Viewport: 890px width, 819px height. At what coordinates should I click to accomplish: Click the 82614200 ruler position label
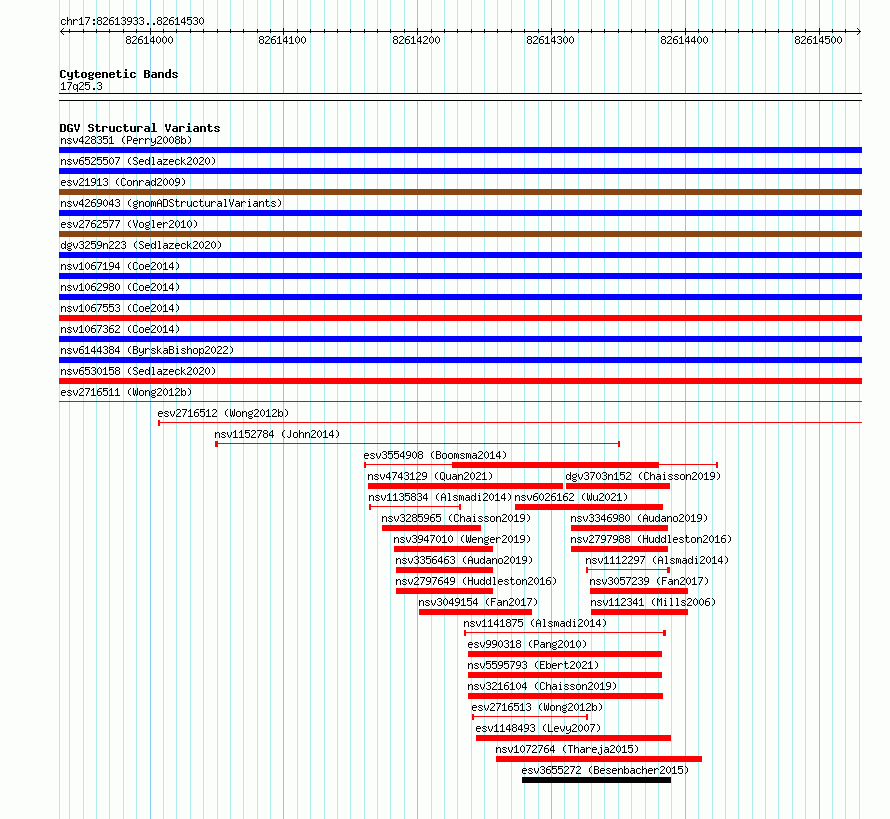(x=416, y=40)
